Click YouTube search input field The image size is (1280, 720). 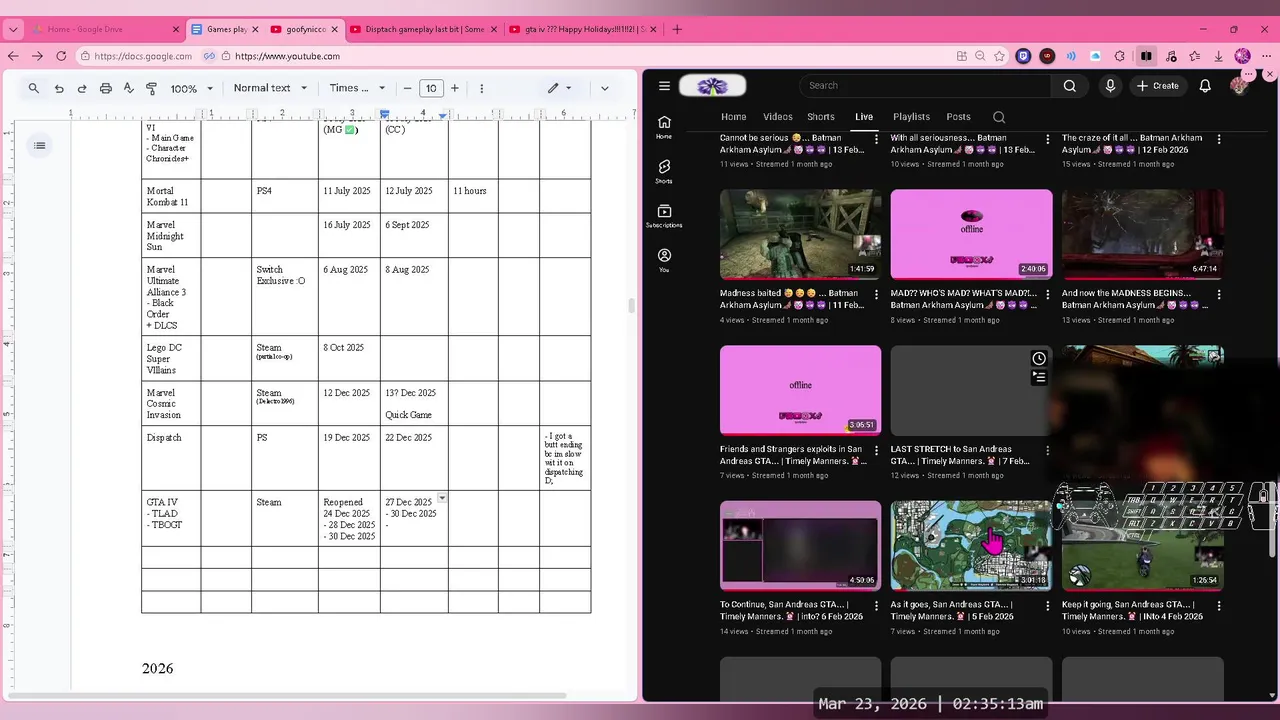(925, 86)
